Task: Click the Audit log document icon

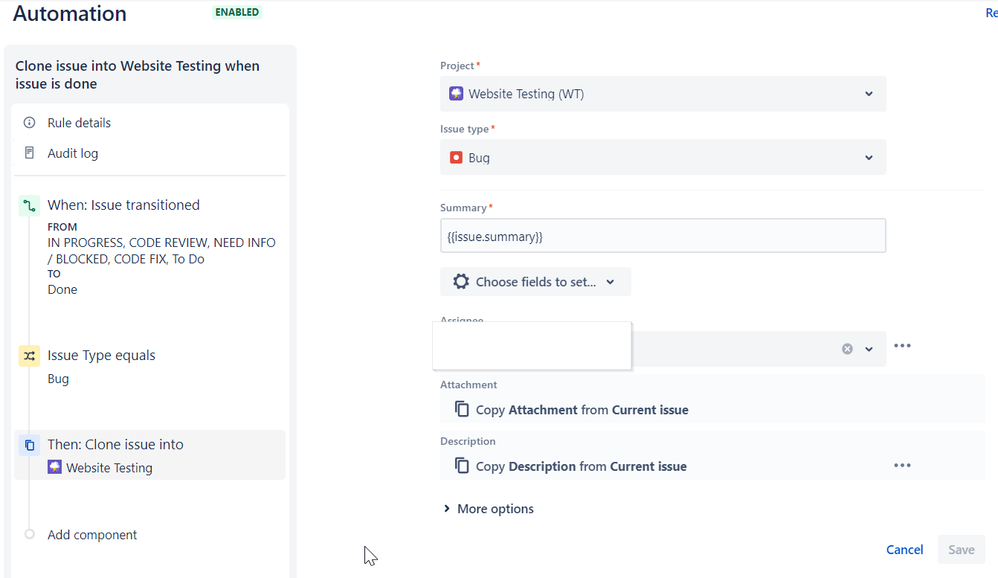Action: 29,153
